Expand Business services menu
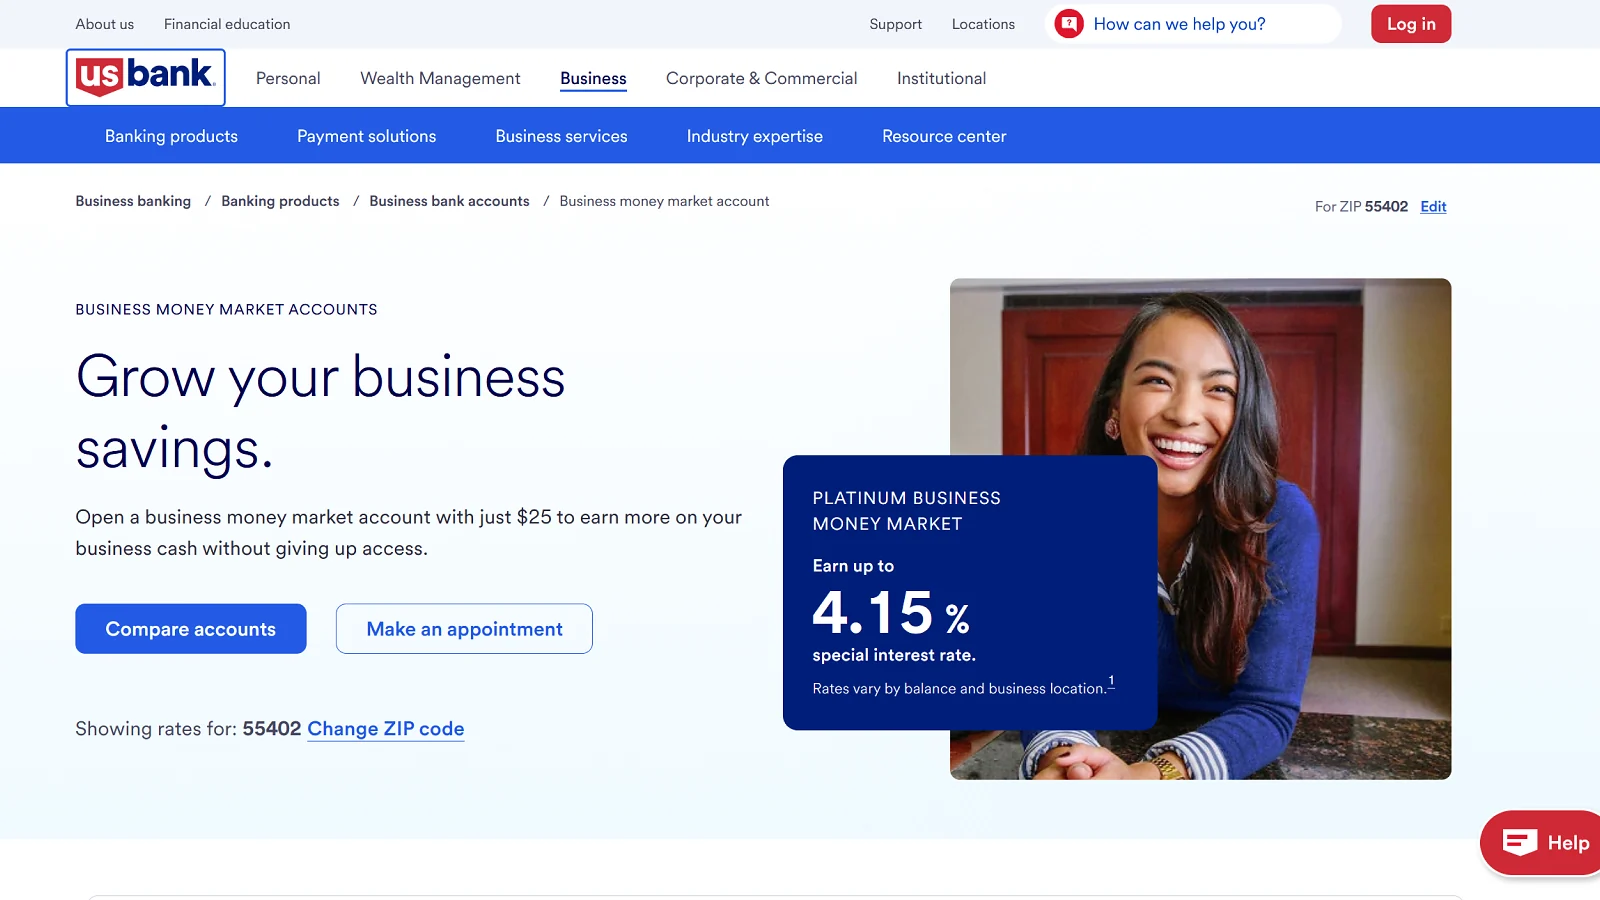This screenshot has height=900, width=1600. click(x=561, y=136)
